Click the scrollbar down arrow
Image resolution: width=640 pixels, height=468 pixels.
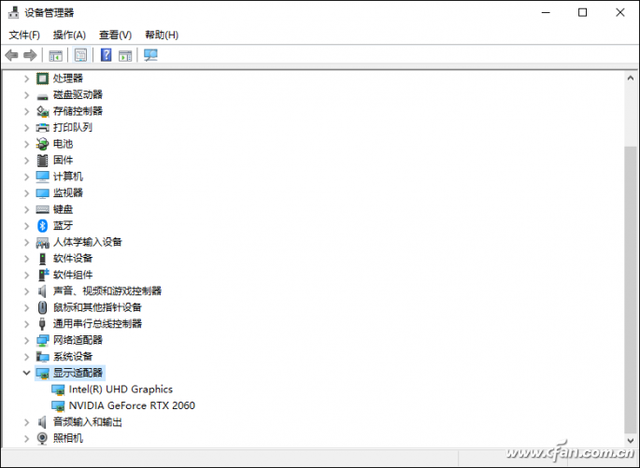click(630, 441)
